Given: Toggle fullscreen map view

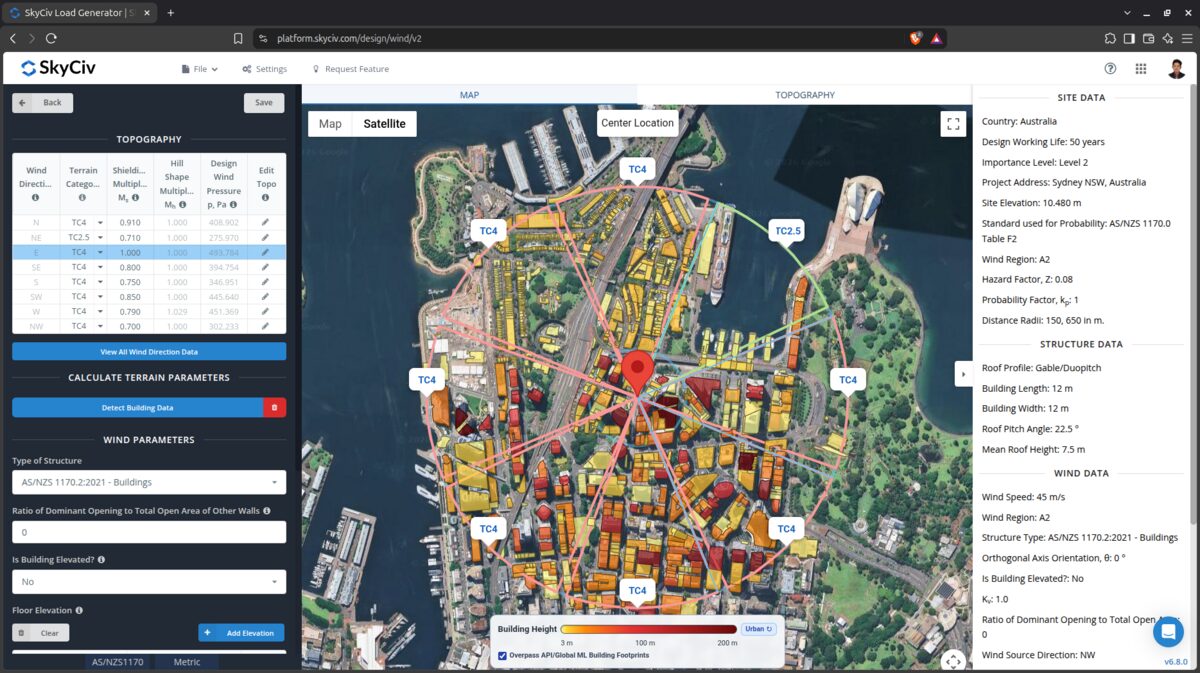Looking at the screenshot, I should tap(953, 124).
